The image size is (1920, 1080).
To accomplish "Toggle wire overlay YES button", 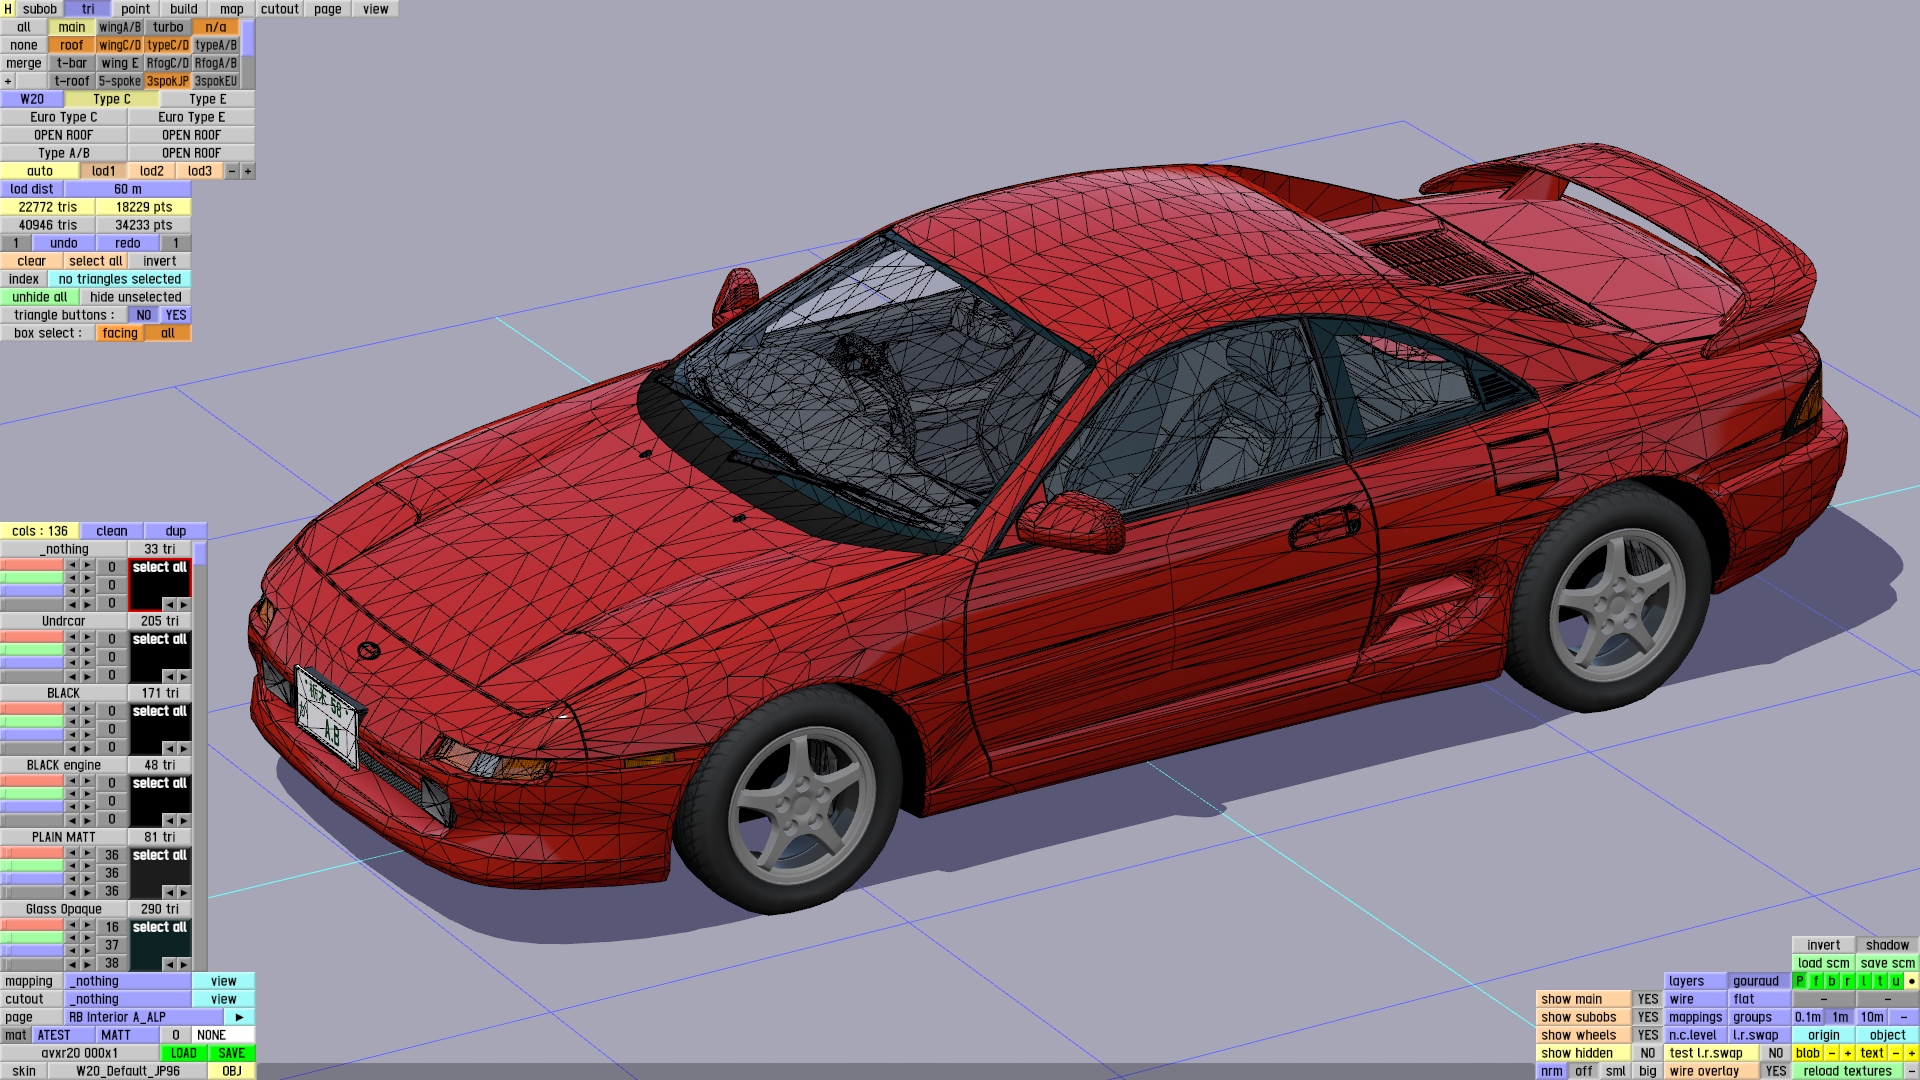I will [x=1775, y=1071].
